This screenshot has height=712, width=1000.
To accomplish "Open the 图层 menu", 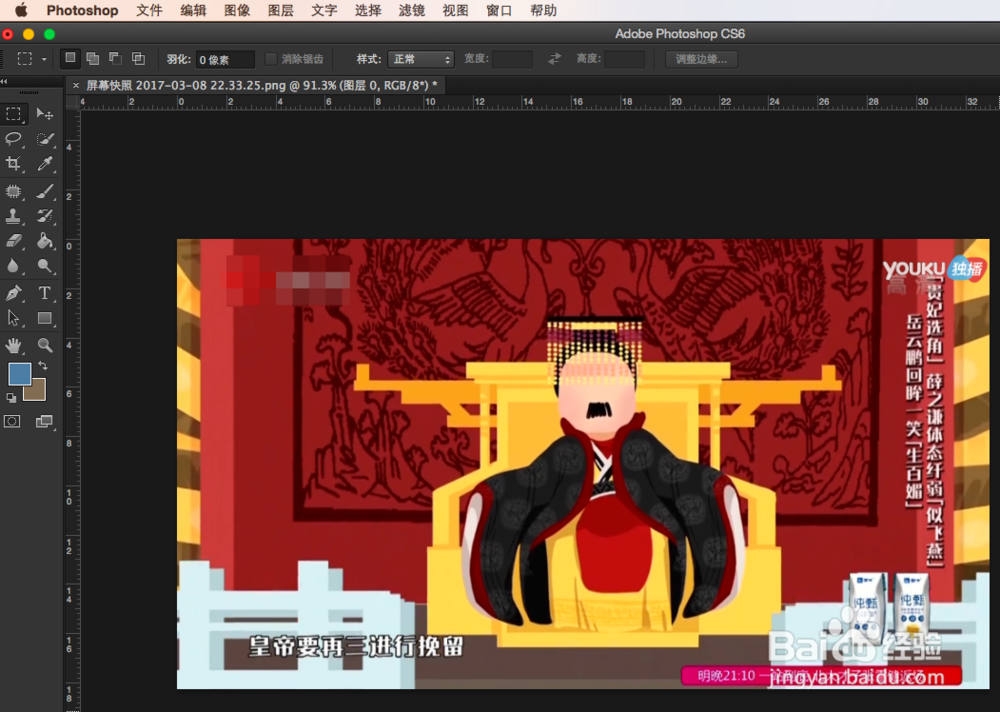I will [281, 11].
